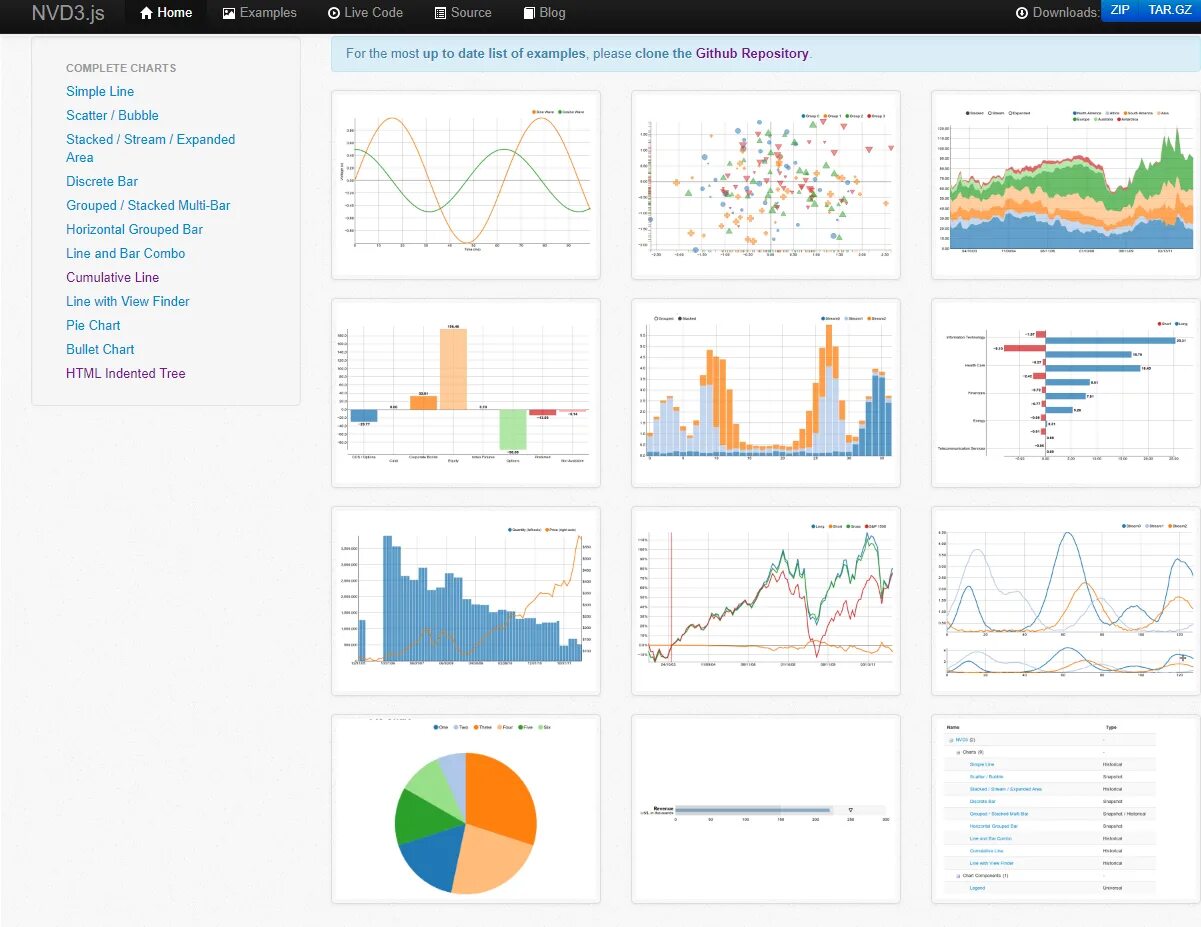
Task: Collapse Chart Components node in tree
Action: pos(958,876)
